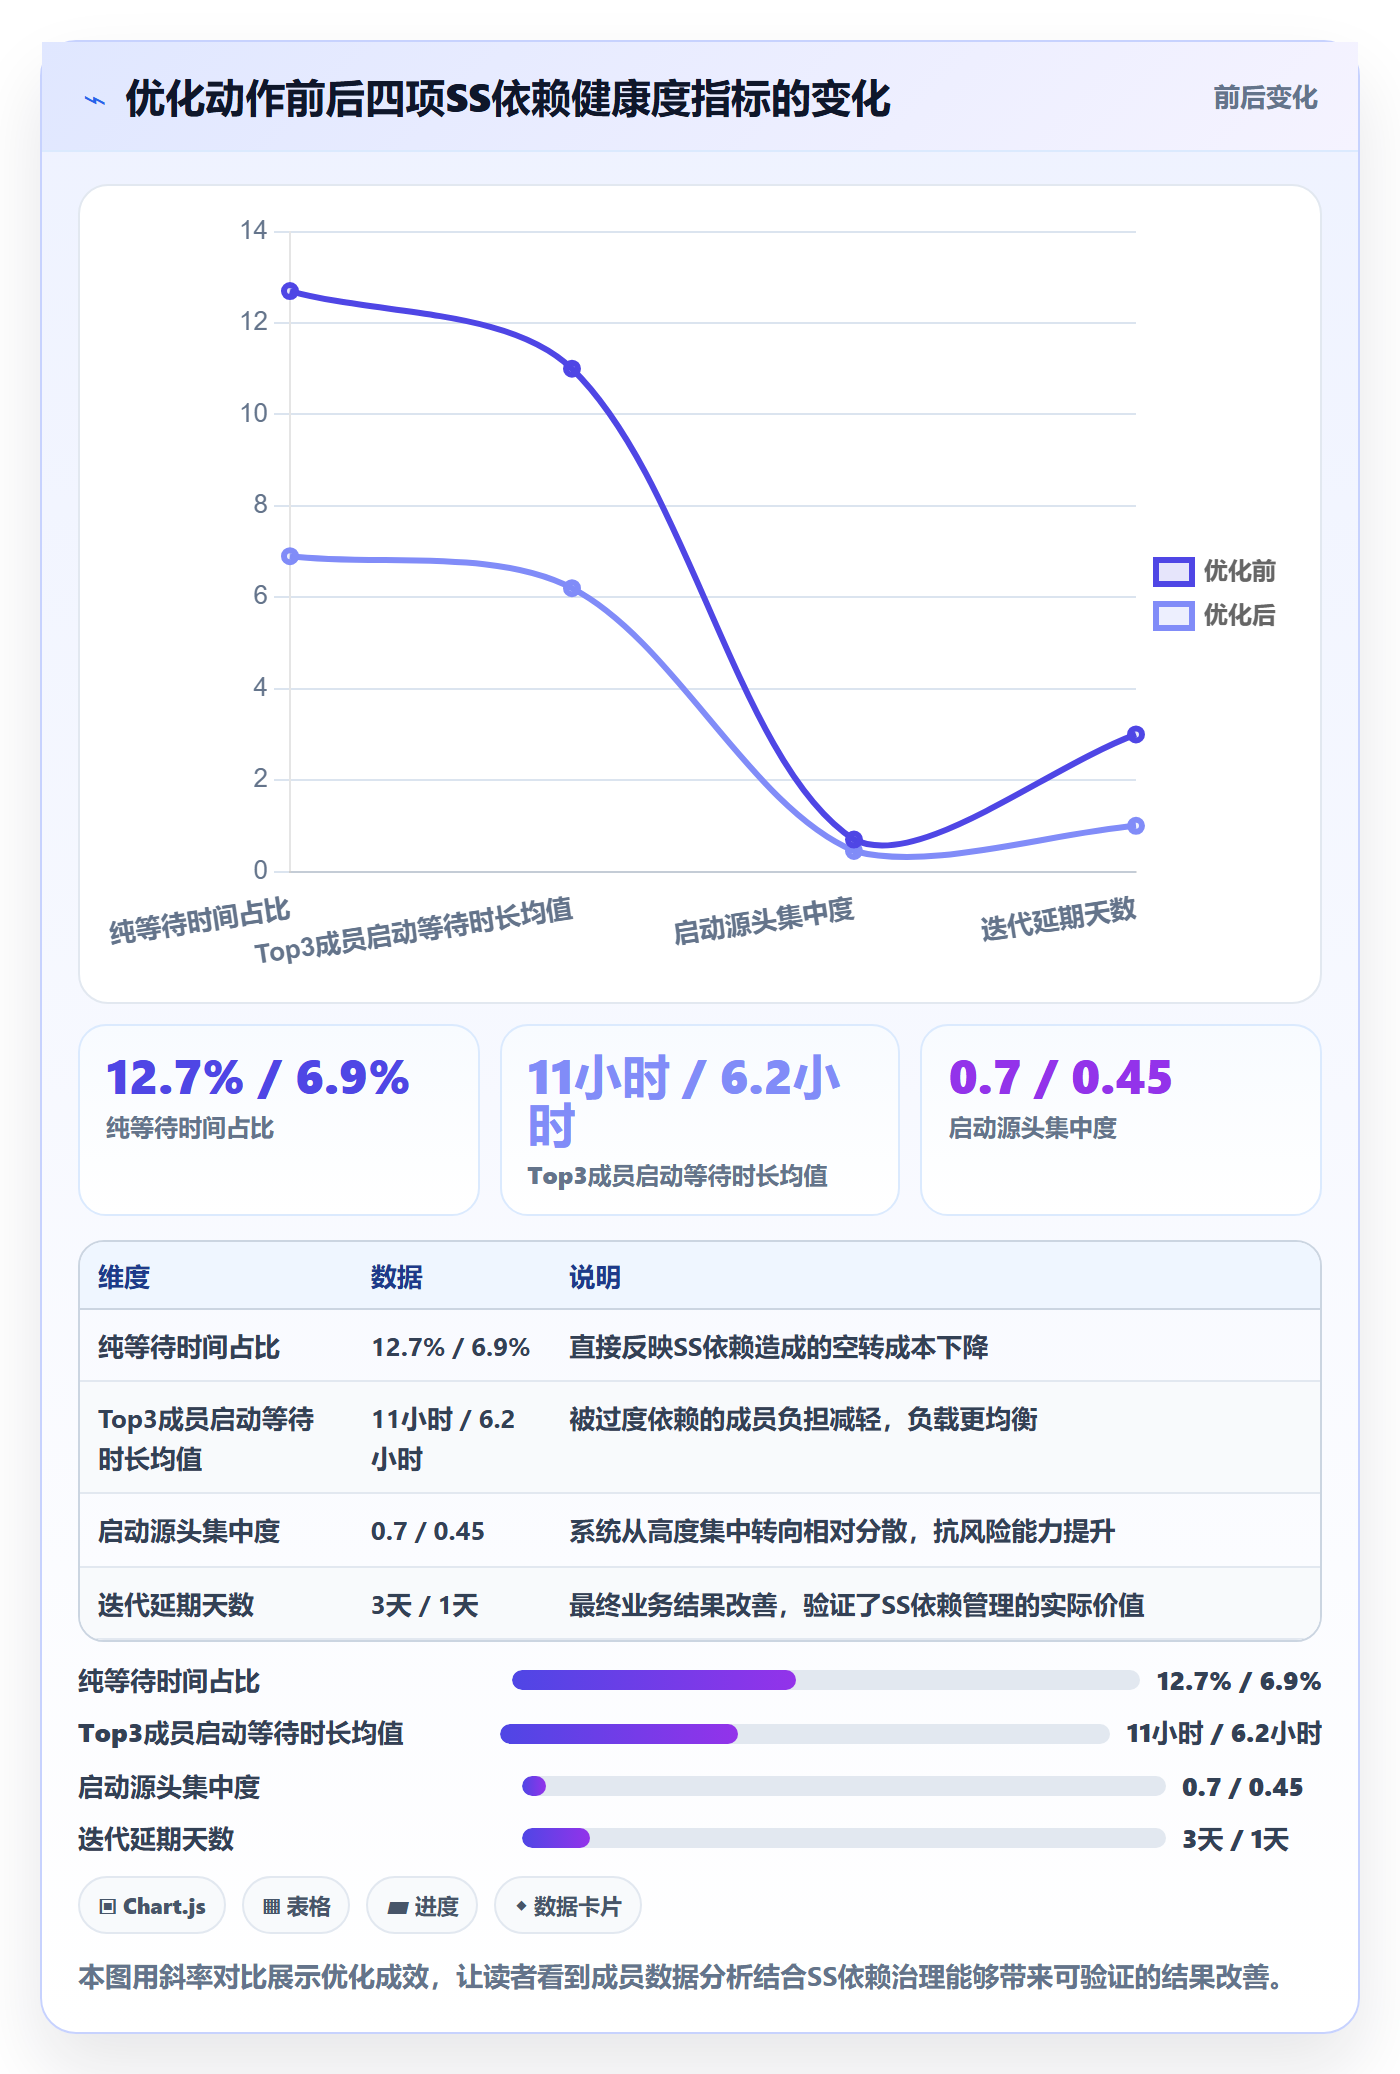This screenshot has width=1400, height=2074.
Task: Click x-axis label 迭代延期天数
Action: coord(1058,918)
